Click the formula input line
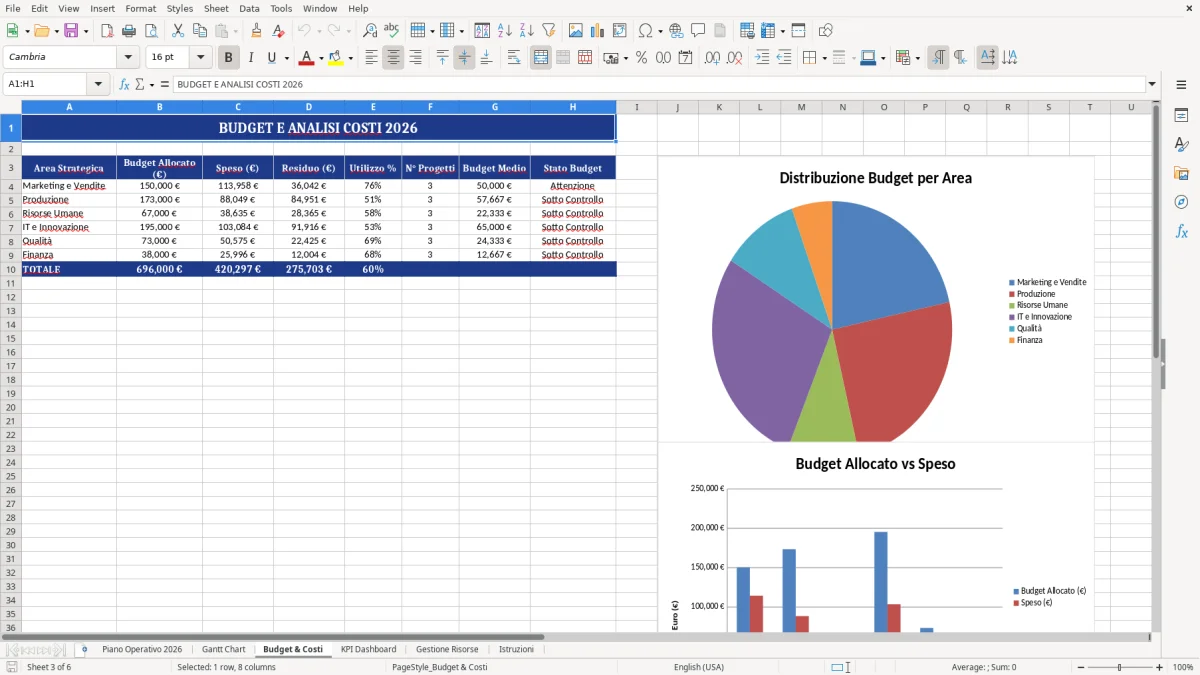1200x675 pixels. coord(658,85)
